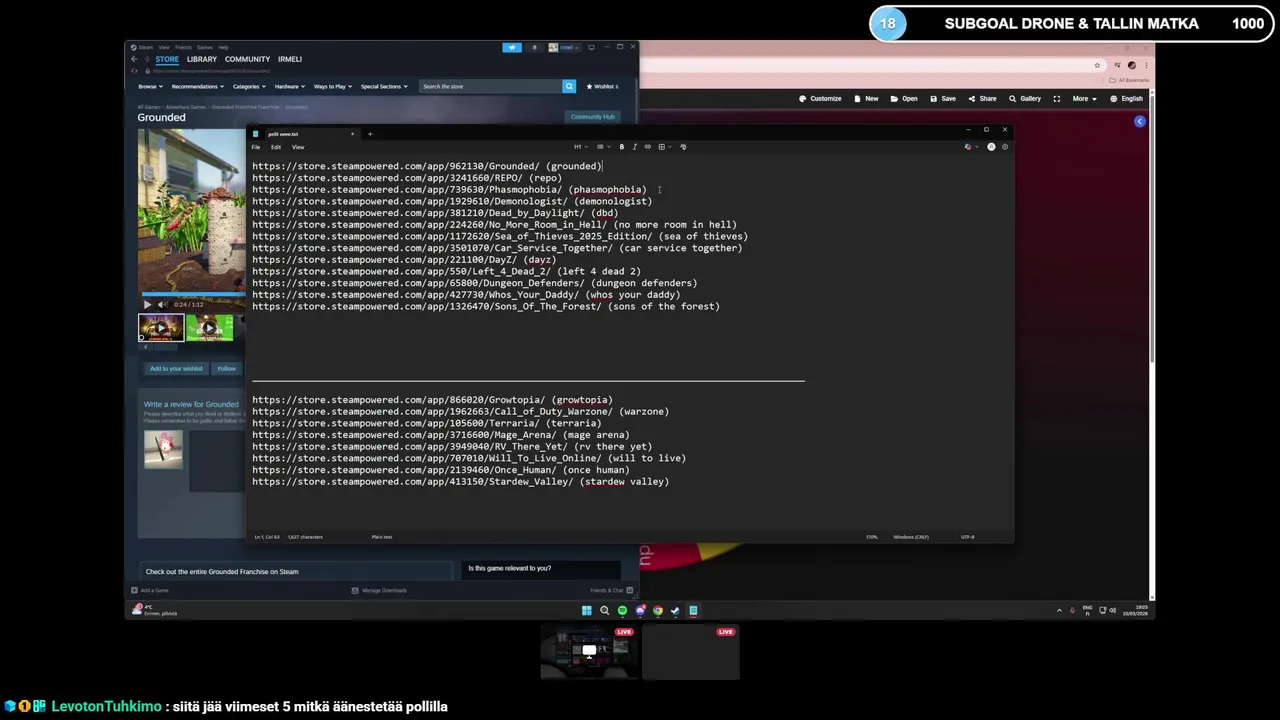This screenshot has width=1280, height=720.
Task: Click the Steam store search magnifier button
Action: 569,86
